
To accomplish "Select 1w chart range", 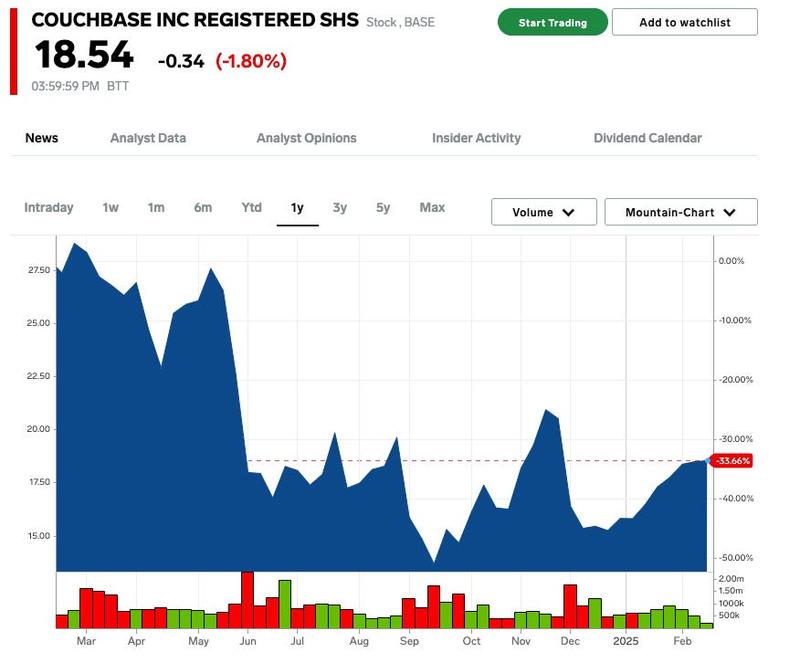I will (110, 208).
